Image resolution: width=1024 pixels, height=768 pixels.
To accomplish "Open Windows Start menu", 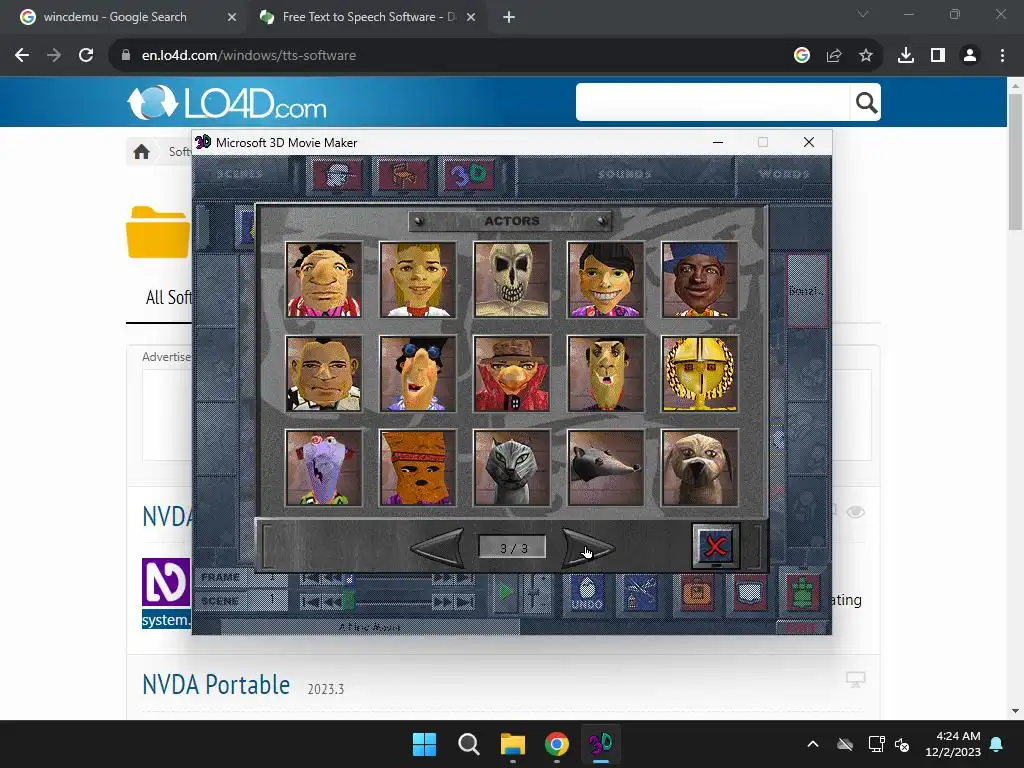I will (x=424, y=744).
